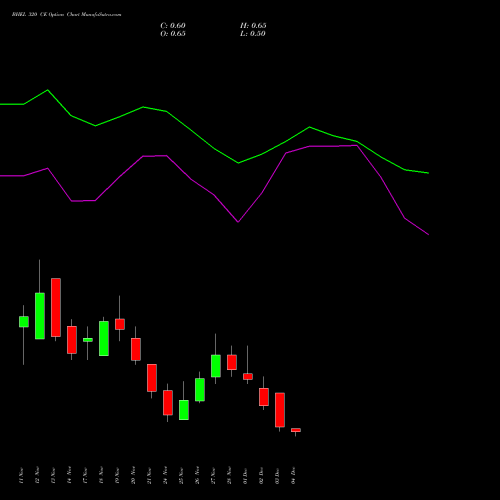Click the '04 Dec' date axis label
This screenshot has width=500, height=500.
point(293,476)
